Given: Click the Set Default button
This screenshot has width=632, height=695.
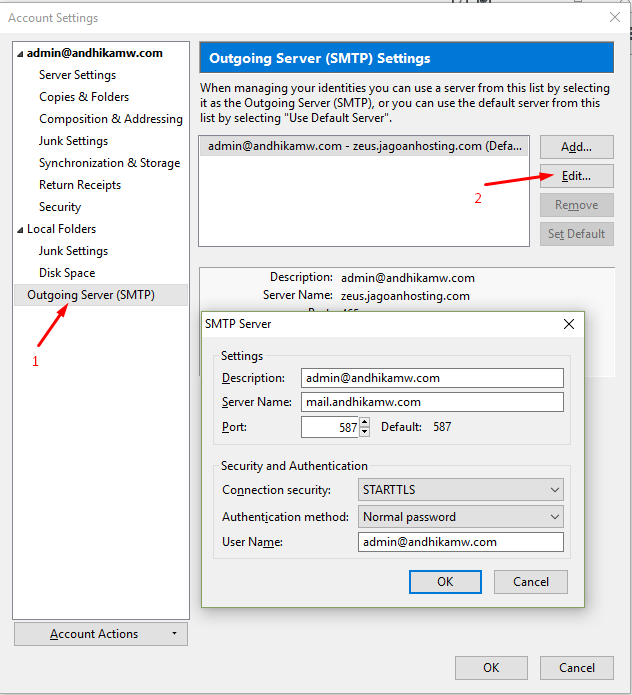Looking at the screenshot, I should [577, 234].
